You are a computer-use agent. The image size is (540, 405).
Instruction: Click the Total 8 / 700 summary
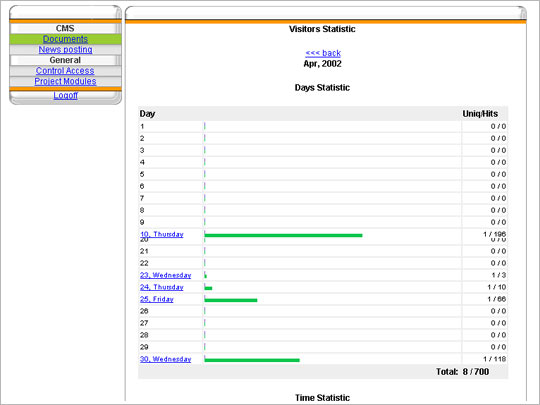click(463, 372)
